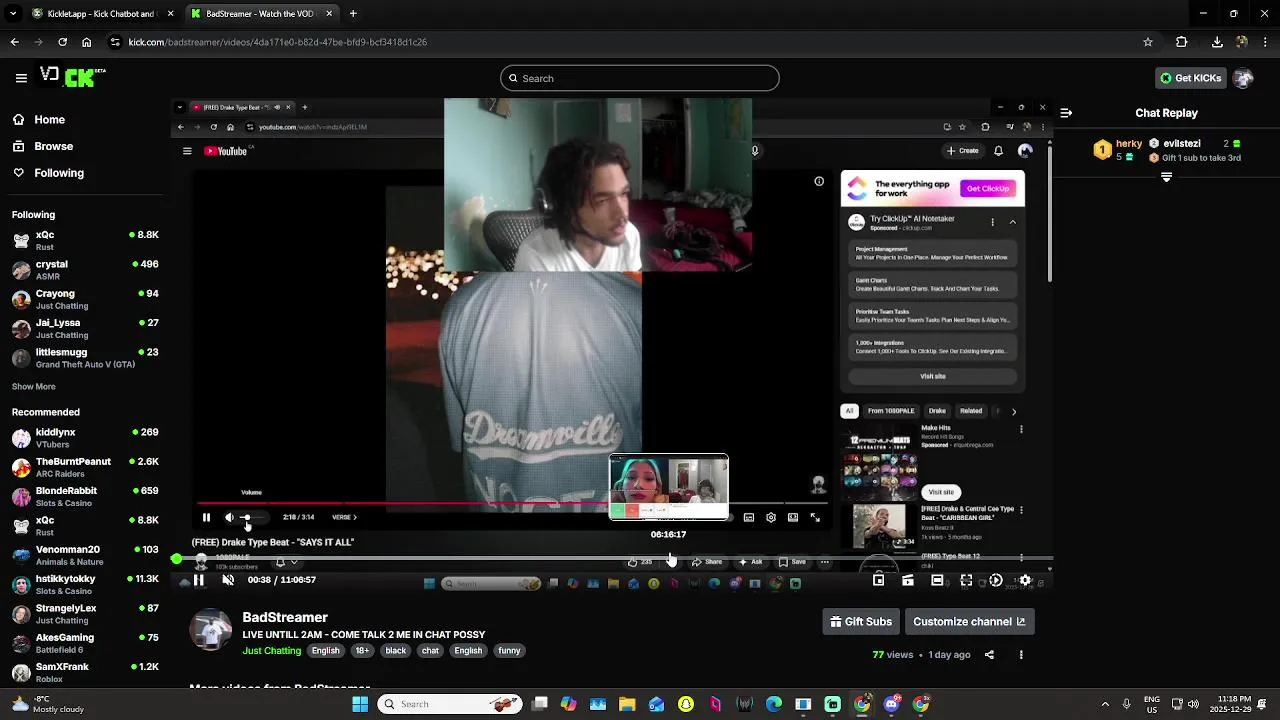This screenshot has height=720, width=1280.
Task: Click the address bar URL
Action: click(278, 42)
